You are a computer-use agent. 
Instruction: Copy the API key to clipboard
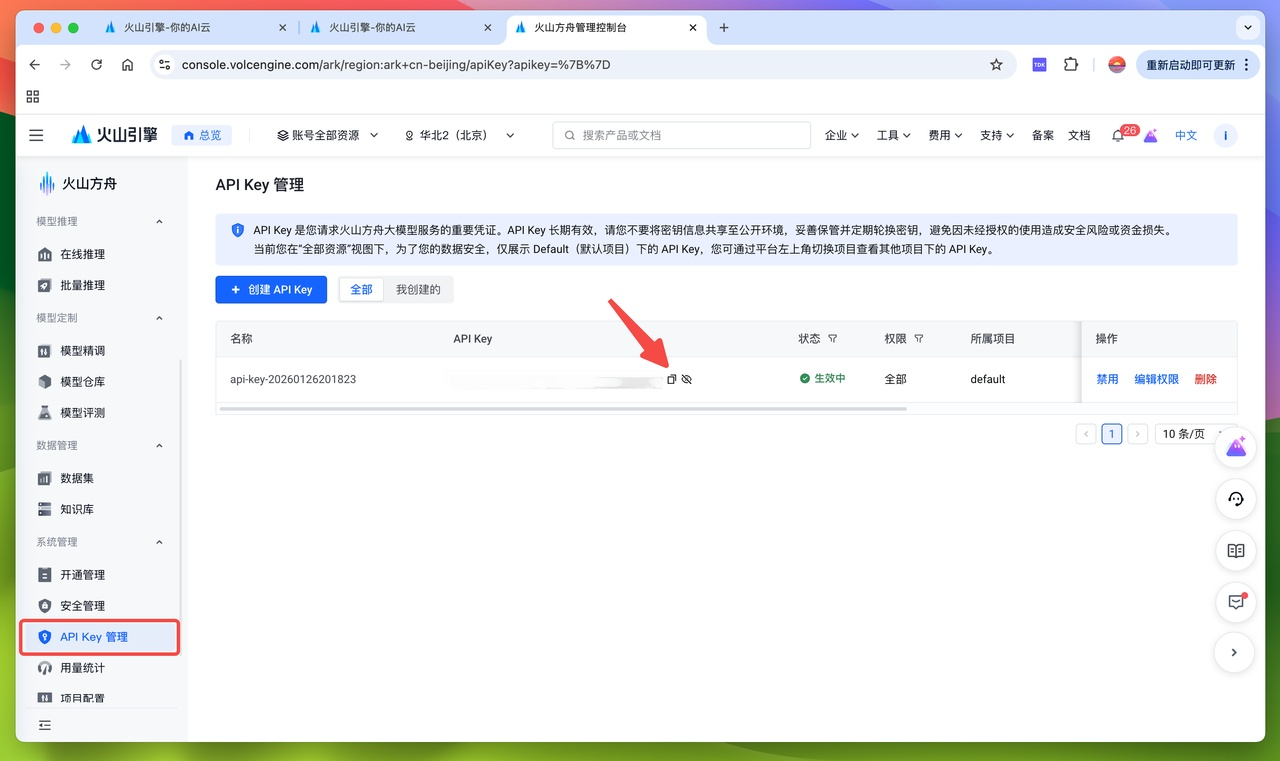tap(671, 379)
